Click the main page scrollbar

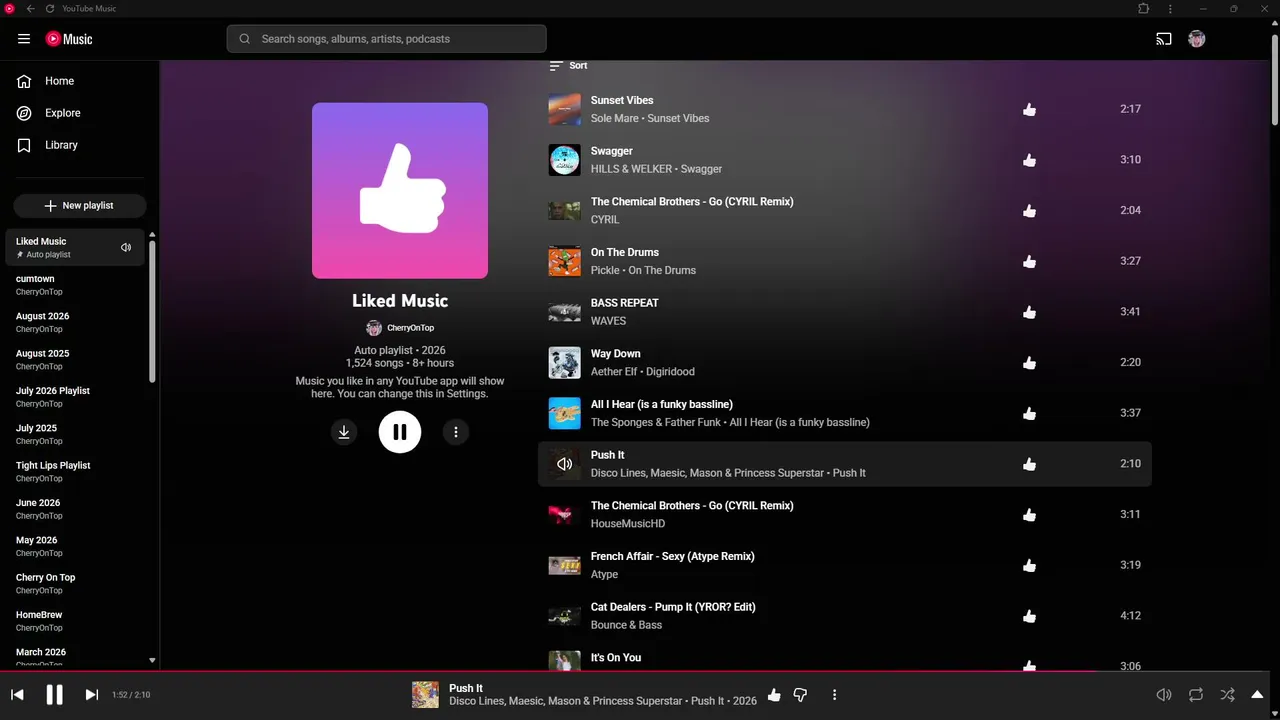click(x=1275, y=80)
